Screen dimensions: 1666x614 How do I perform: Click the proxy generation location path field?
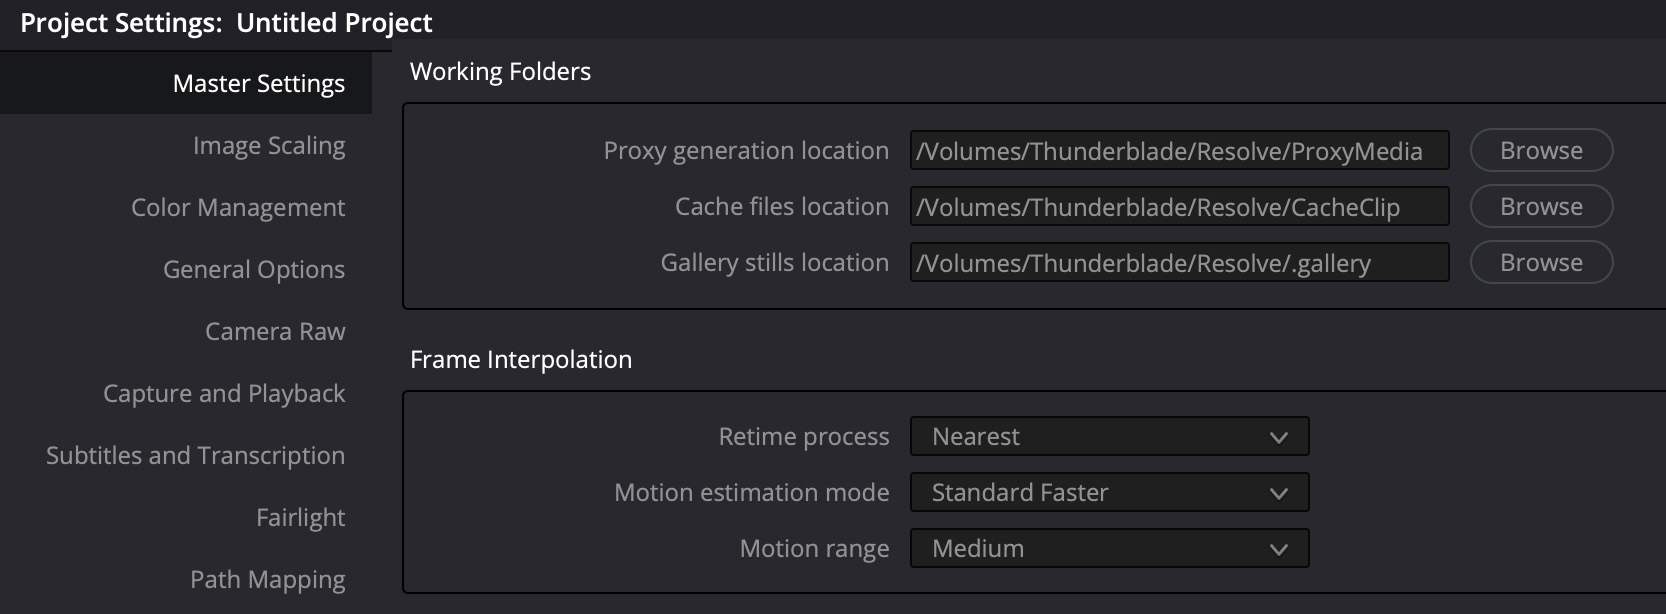[1178, 151]
